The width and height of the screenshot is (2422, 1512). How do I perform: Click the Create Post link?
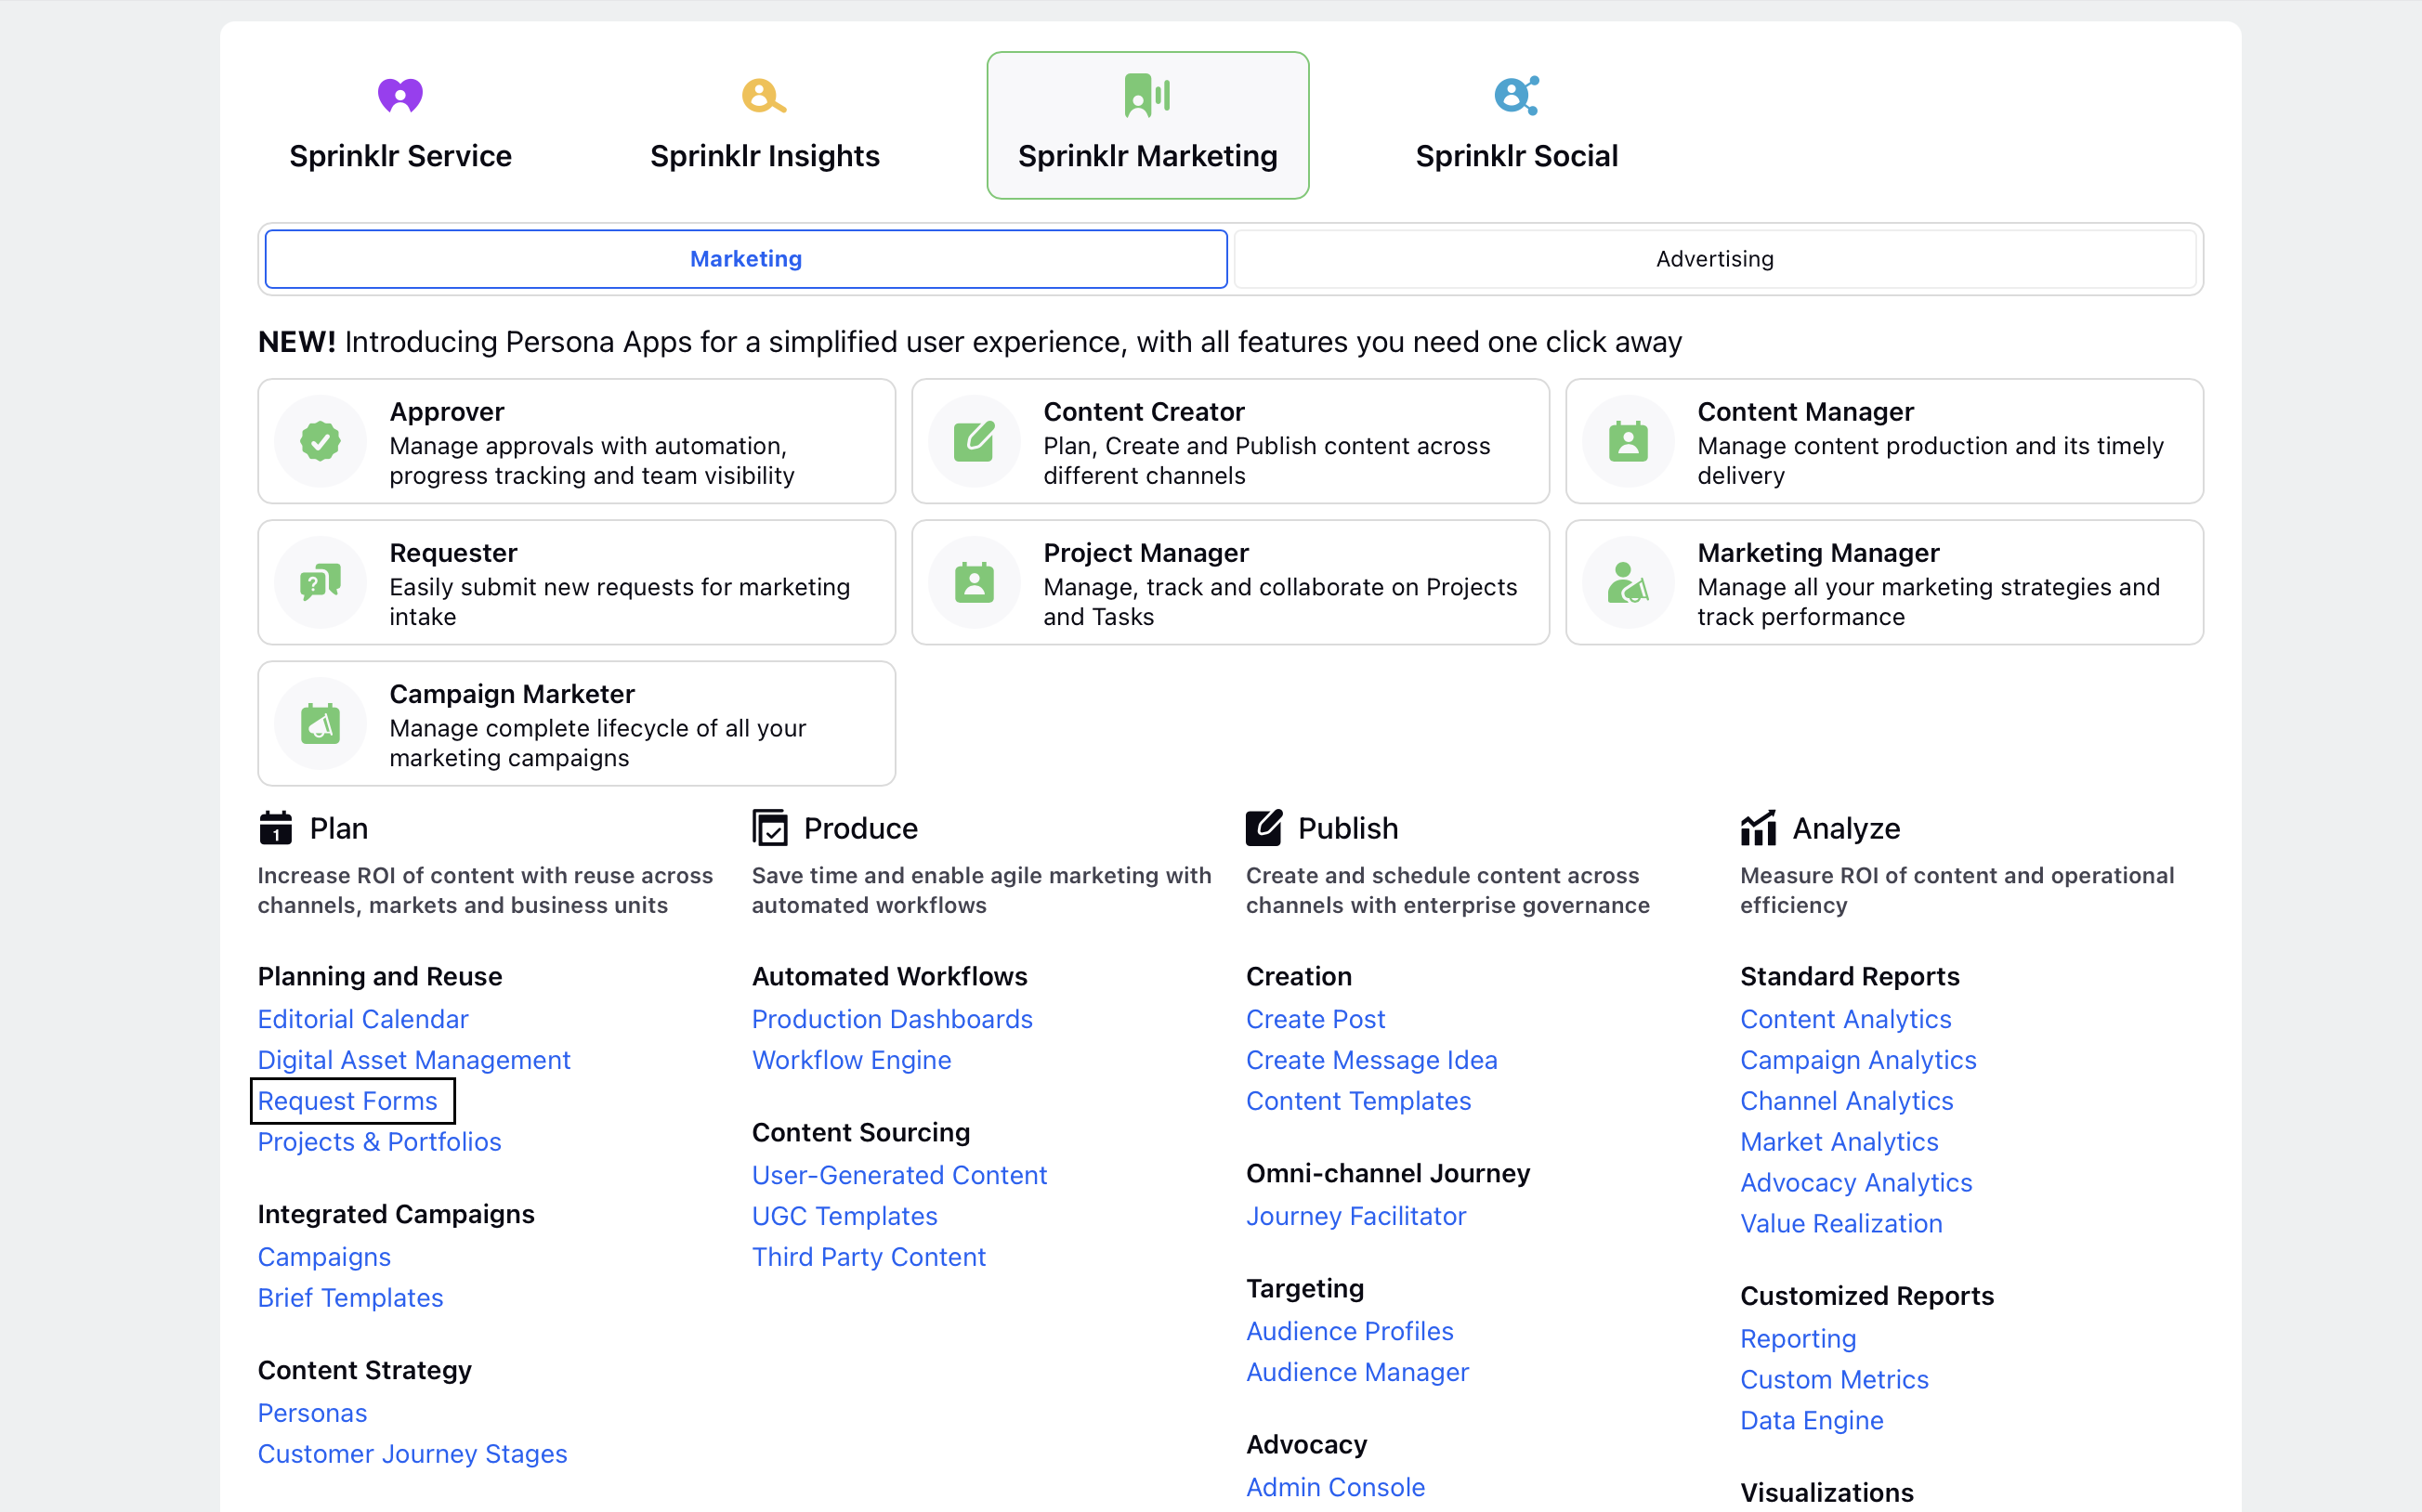(1315, 1019)
